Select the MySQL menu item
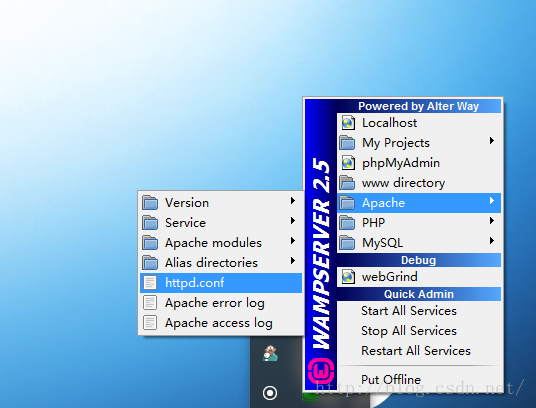This screenshot has height=408, width=536. (x=419, y=243)
